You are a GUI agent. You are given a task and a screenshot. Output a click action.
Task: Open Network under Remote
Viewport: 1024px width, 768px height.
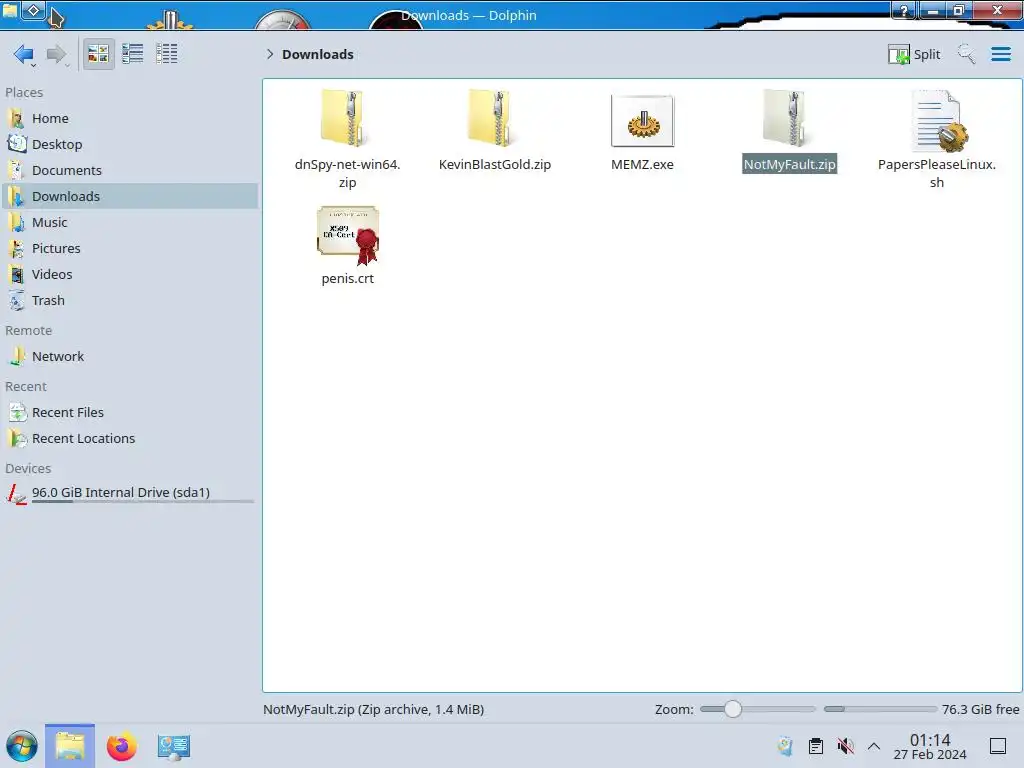(x=129, y=357)
